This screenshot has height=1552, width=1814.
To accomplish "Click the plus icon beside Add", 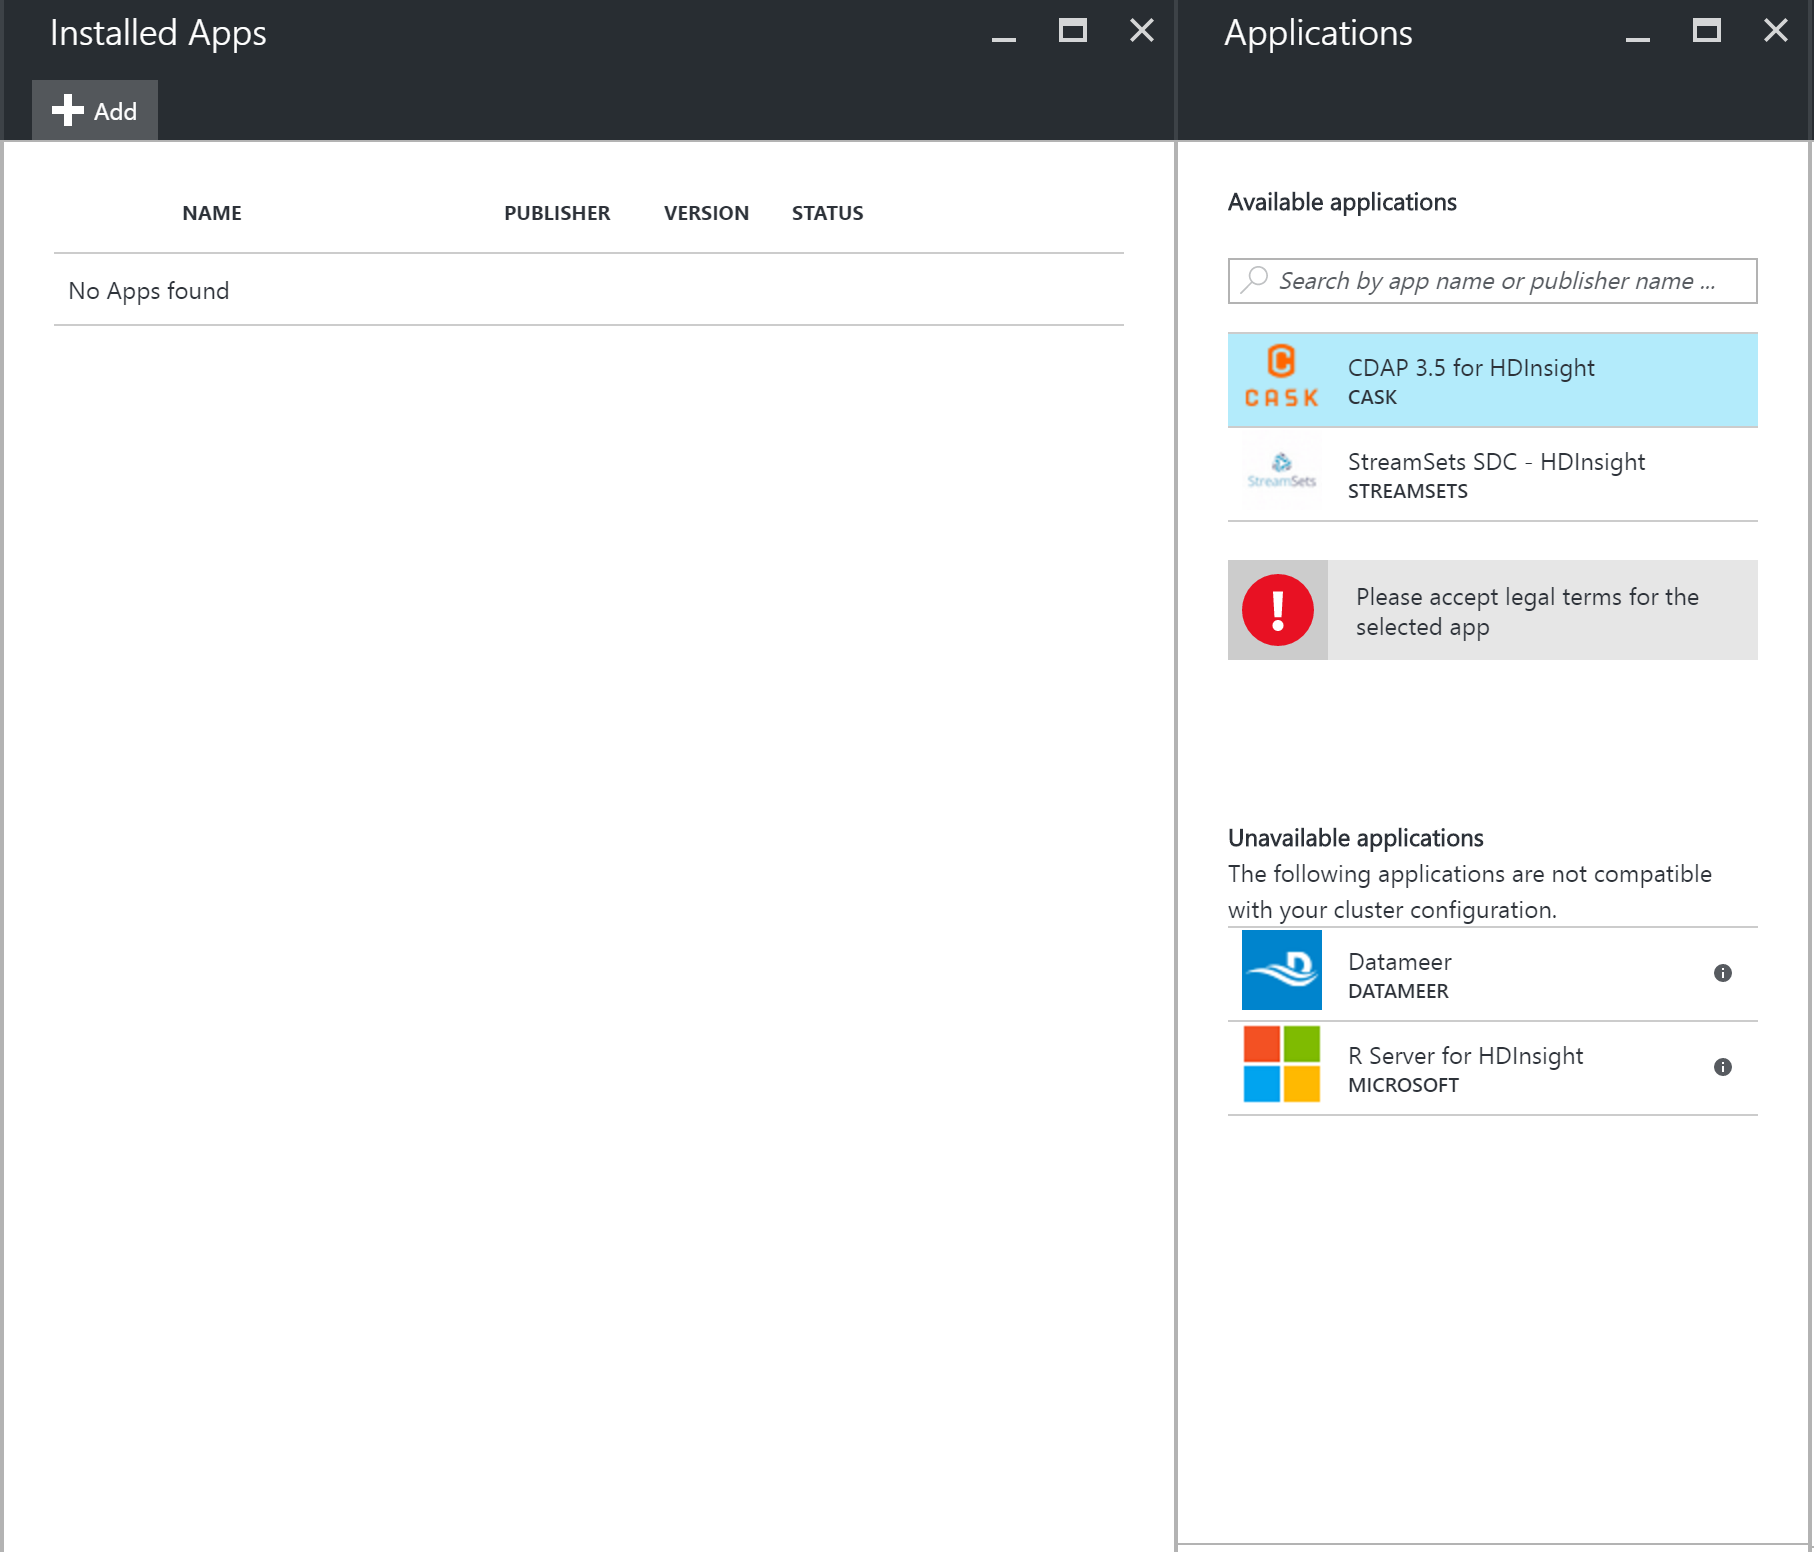I will click(67, 110).
